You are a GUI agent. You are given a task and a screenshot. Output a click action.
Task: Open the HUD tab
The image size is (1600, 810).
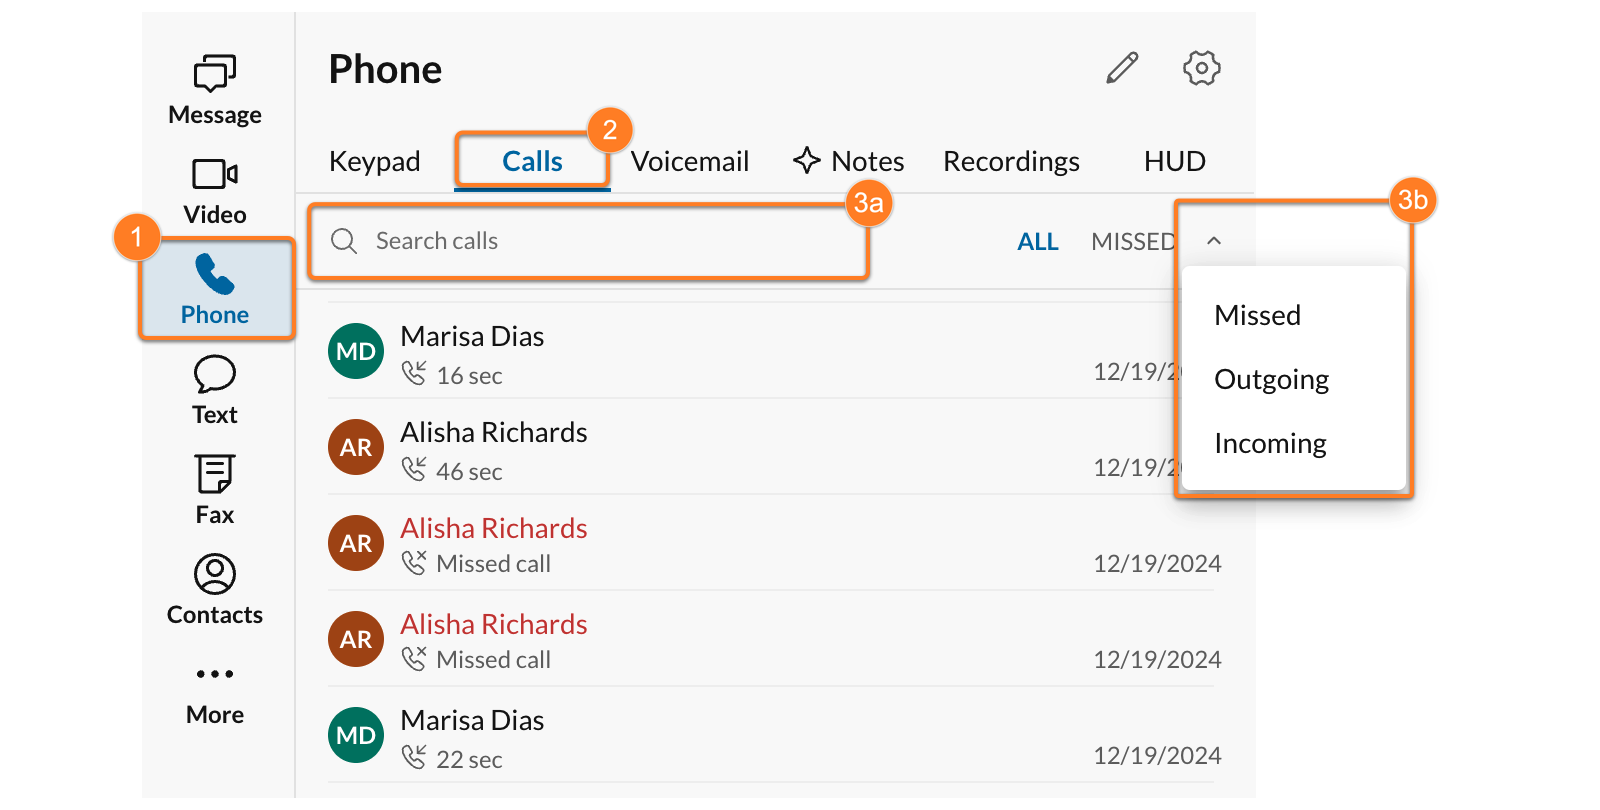1175,161
